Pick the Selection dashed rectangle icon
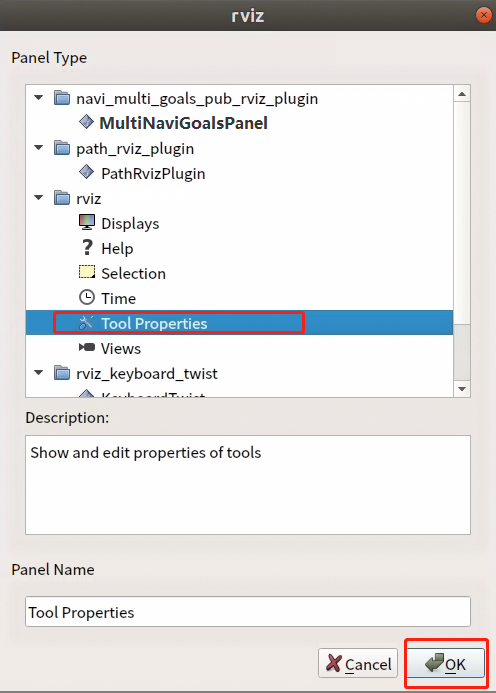 [x=87, y=272]
